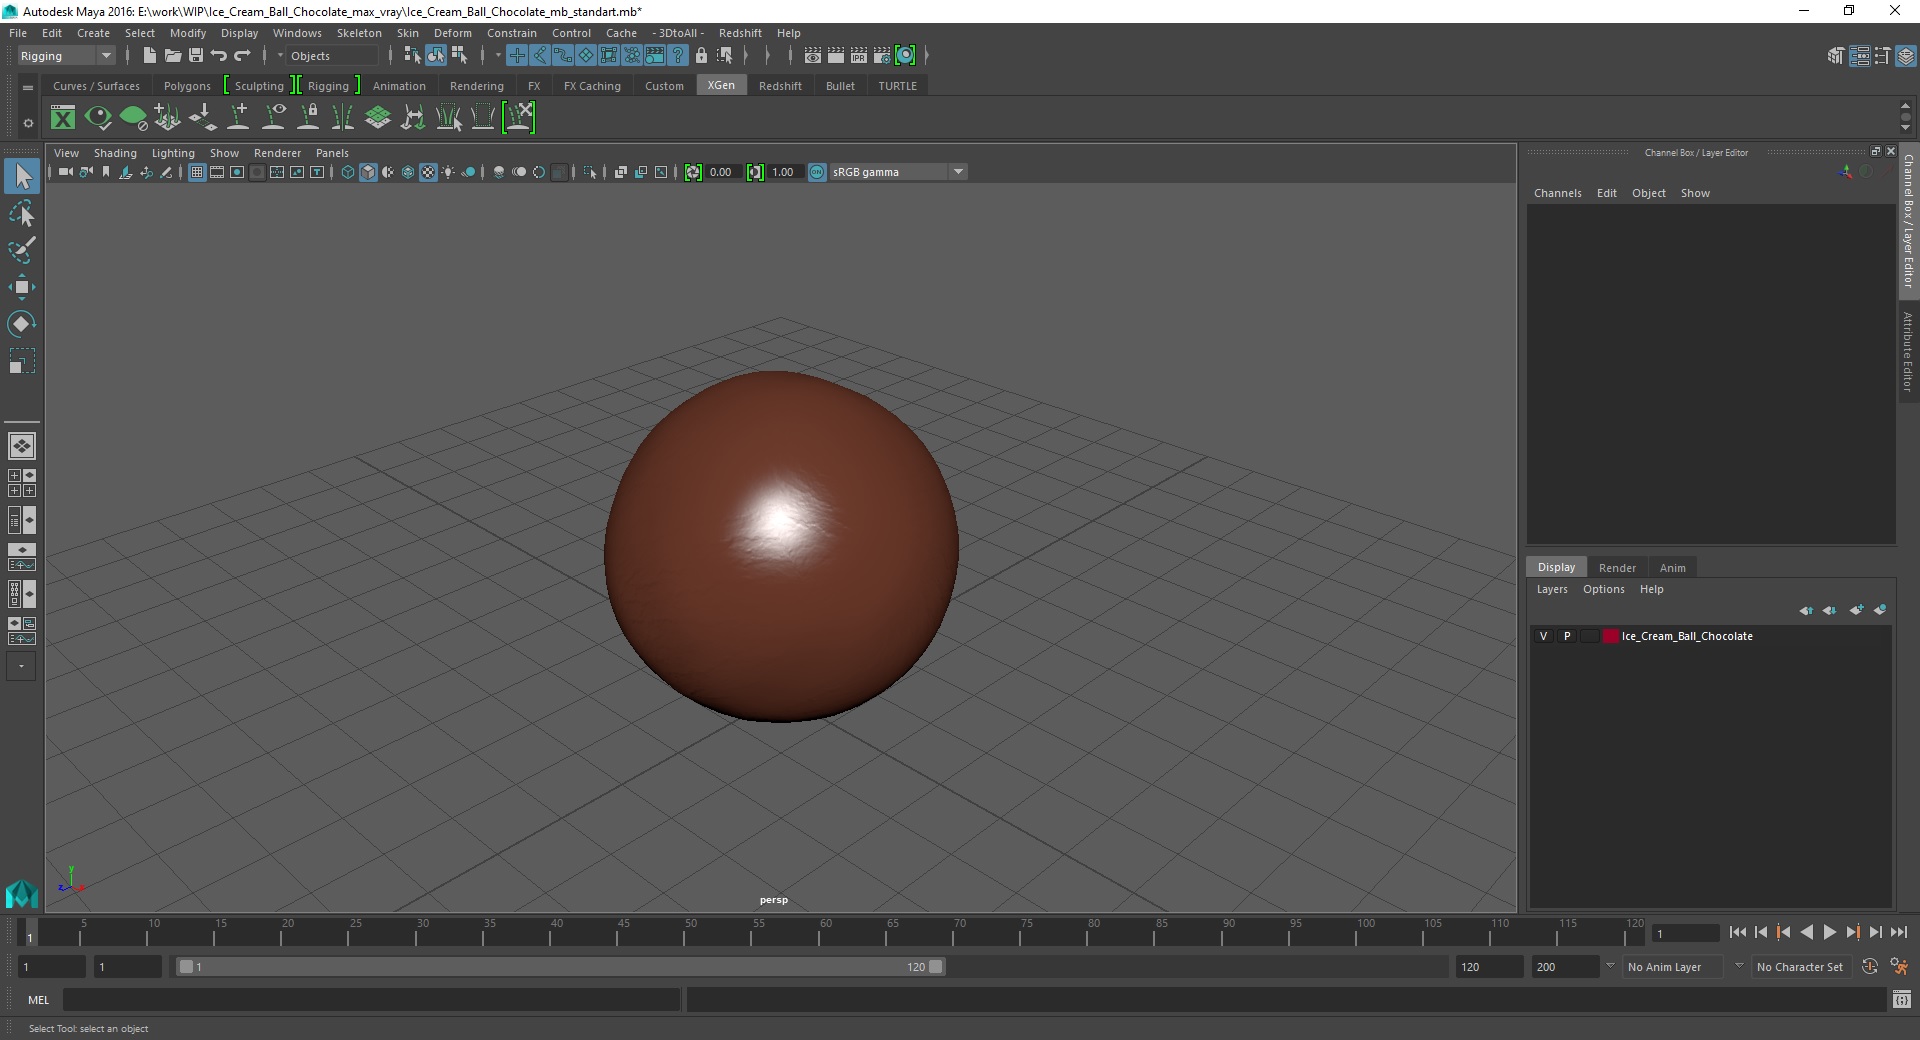Click the MEL command input field
Viewport: 1920px width, 1040px height.
click(x=371, y=1000)
